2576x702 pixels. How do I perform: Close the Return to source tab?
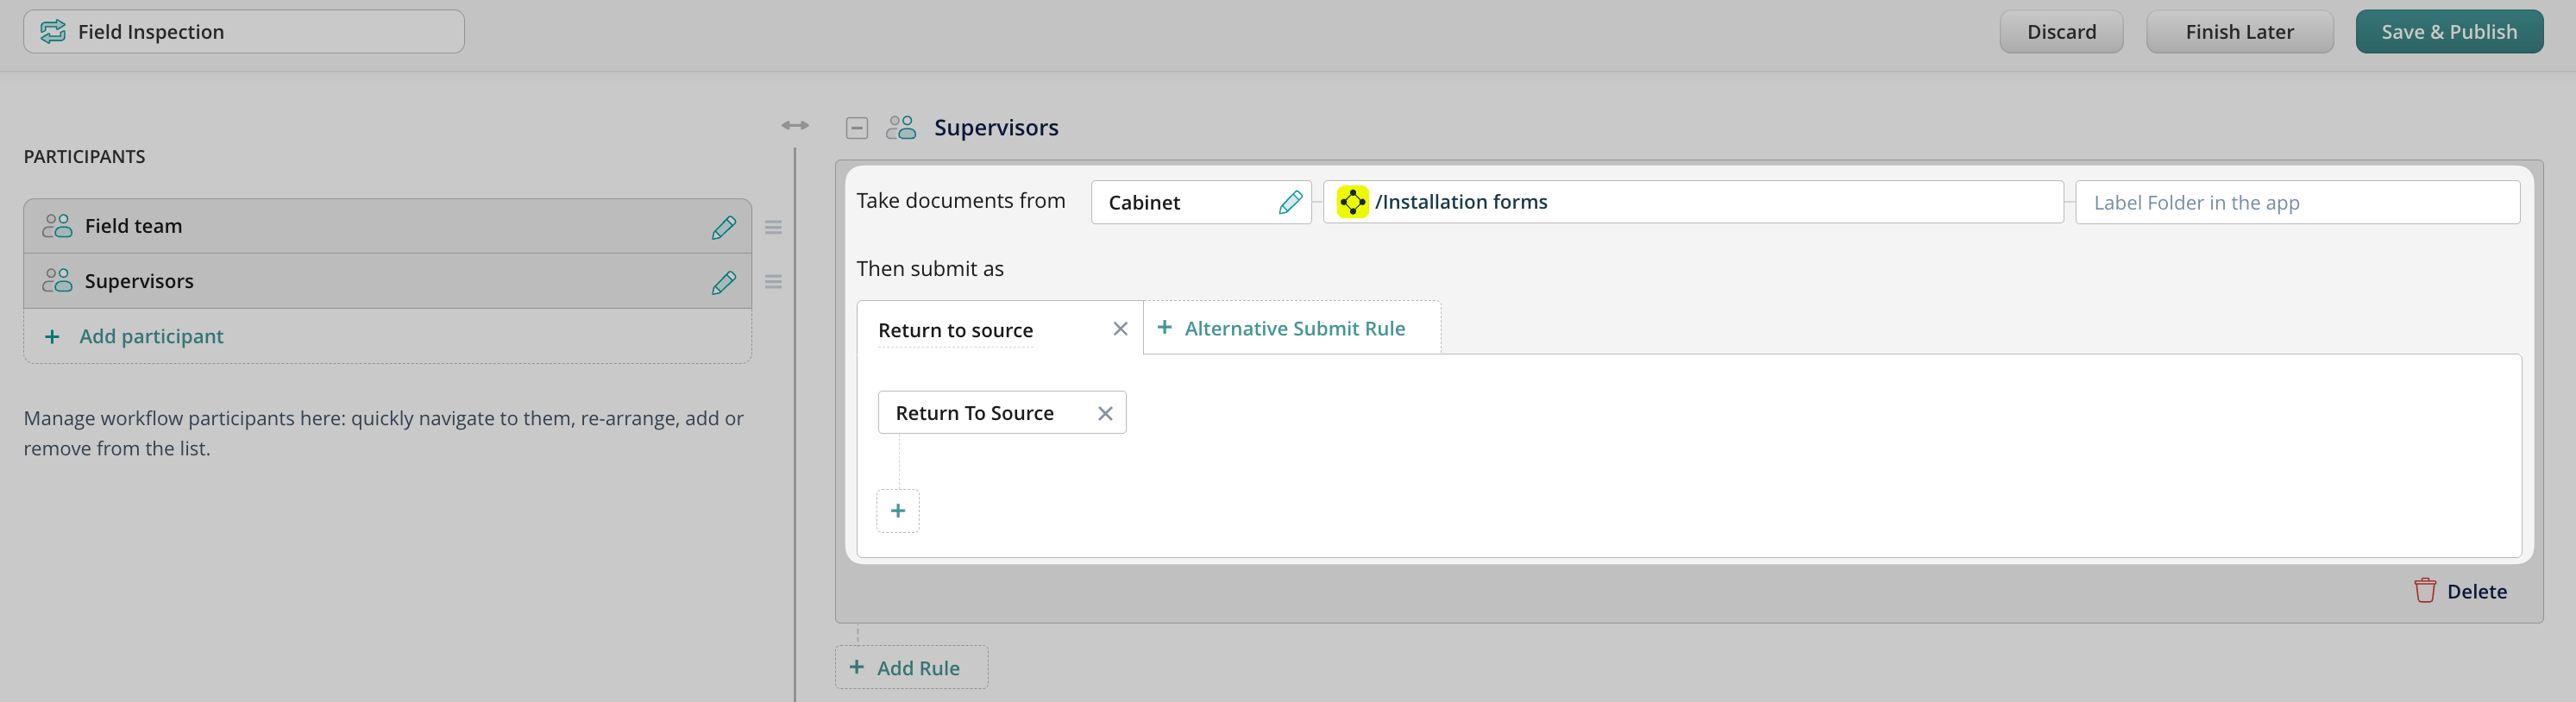click(1120, 329)
